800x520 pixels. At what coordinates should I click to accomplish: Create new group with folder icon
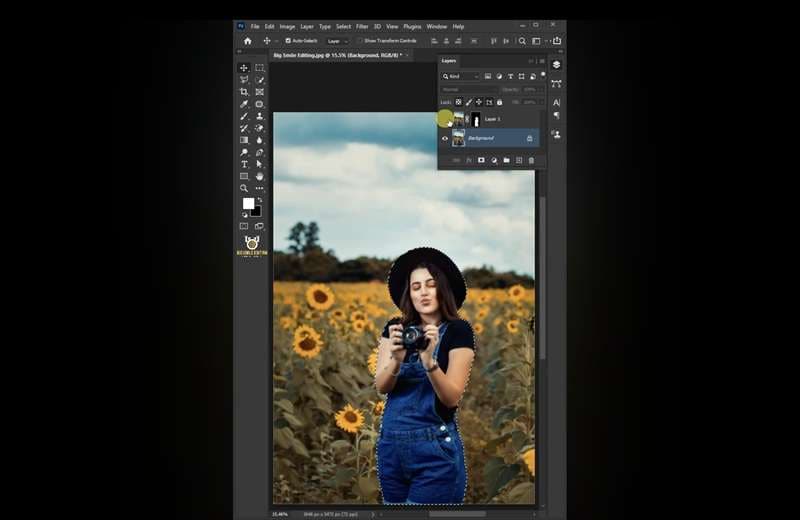pyautogui.click(x=506, y=160)
